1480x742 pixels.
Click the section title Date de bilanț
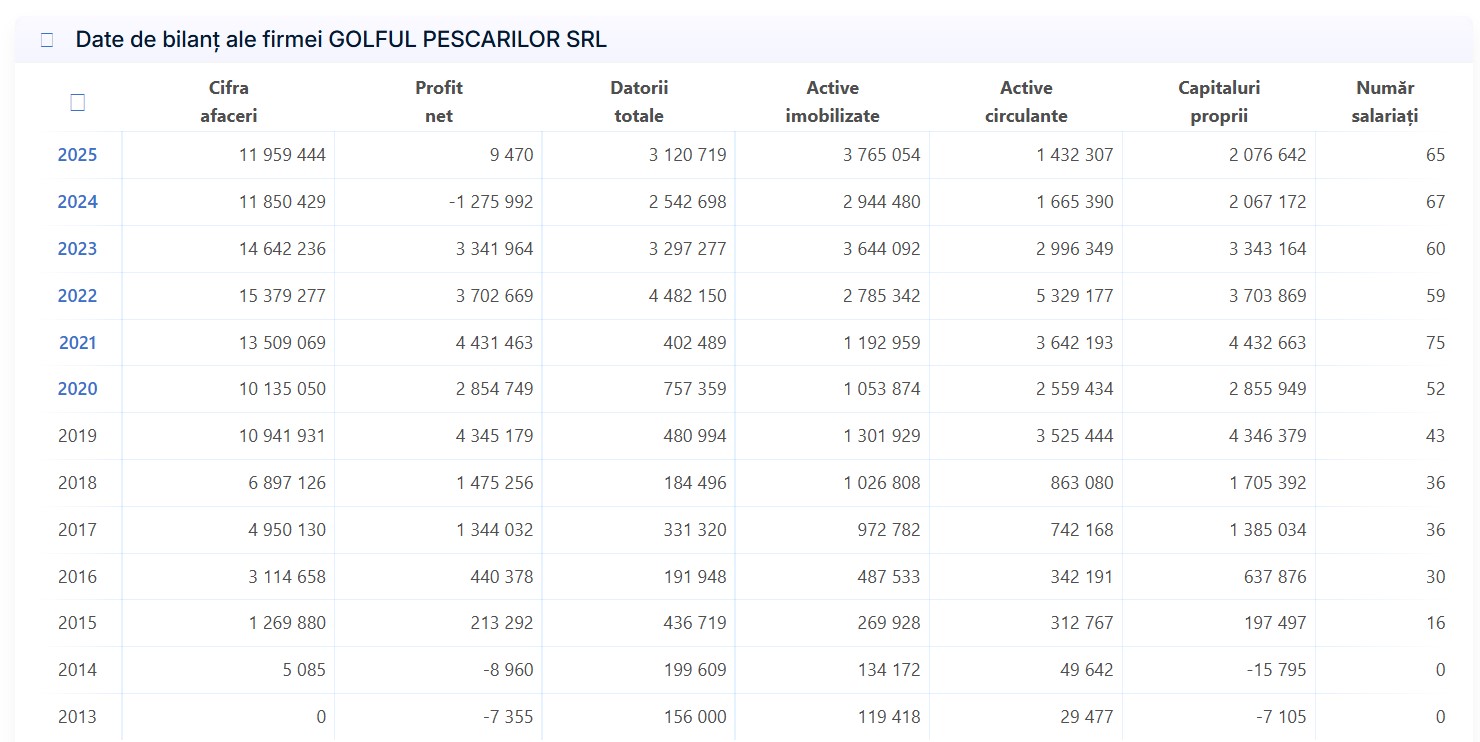coord(341,40)
